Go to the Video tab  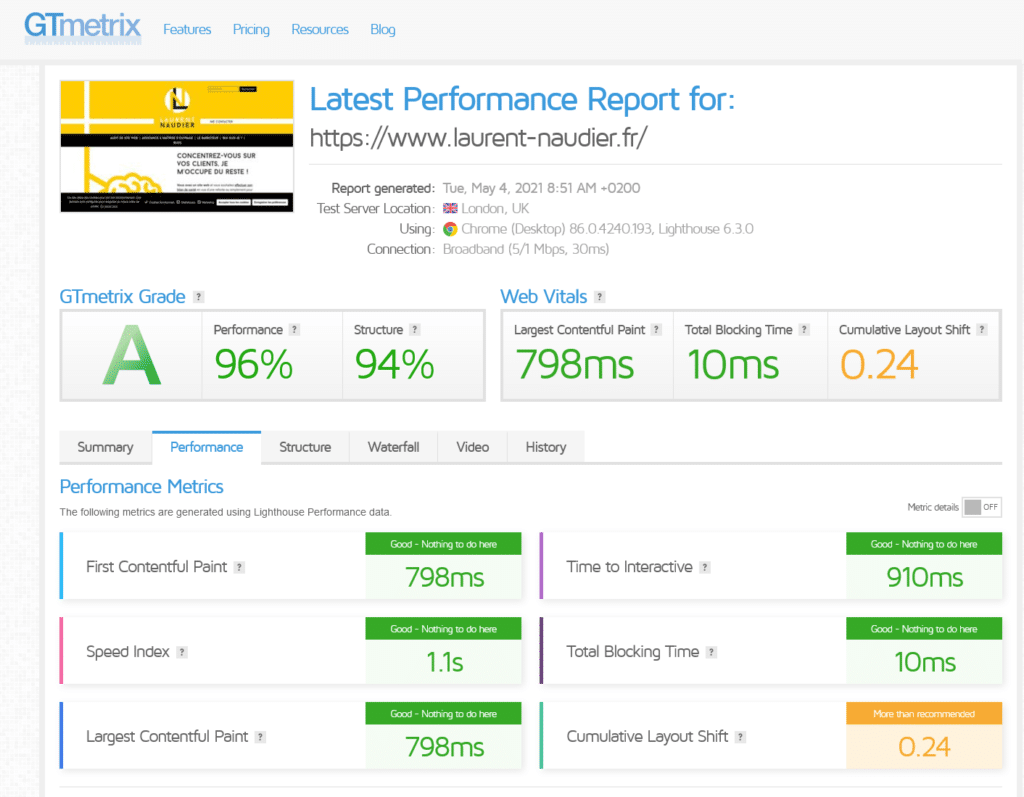pyautogui.click(x=473, y=447)
